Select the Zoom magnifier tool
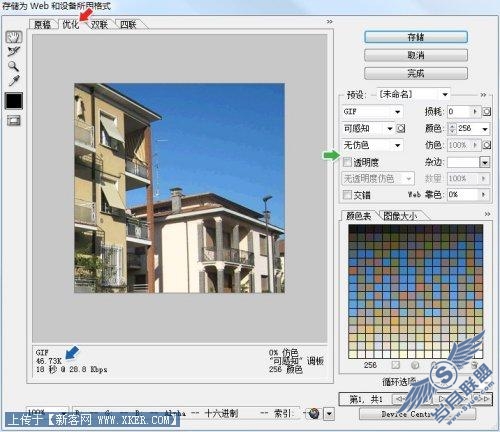 (13, 66)
